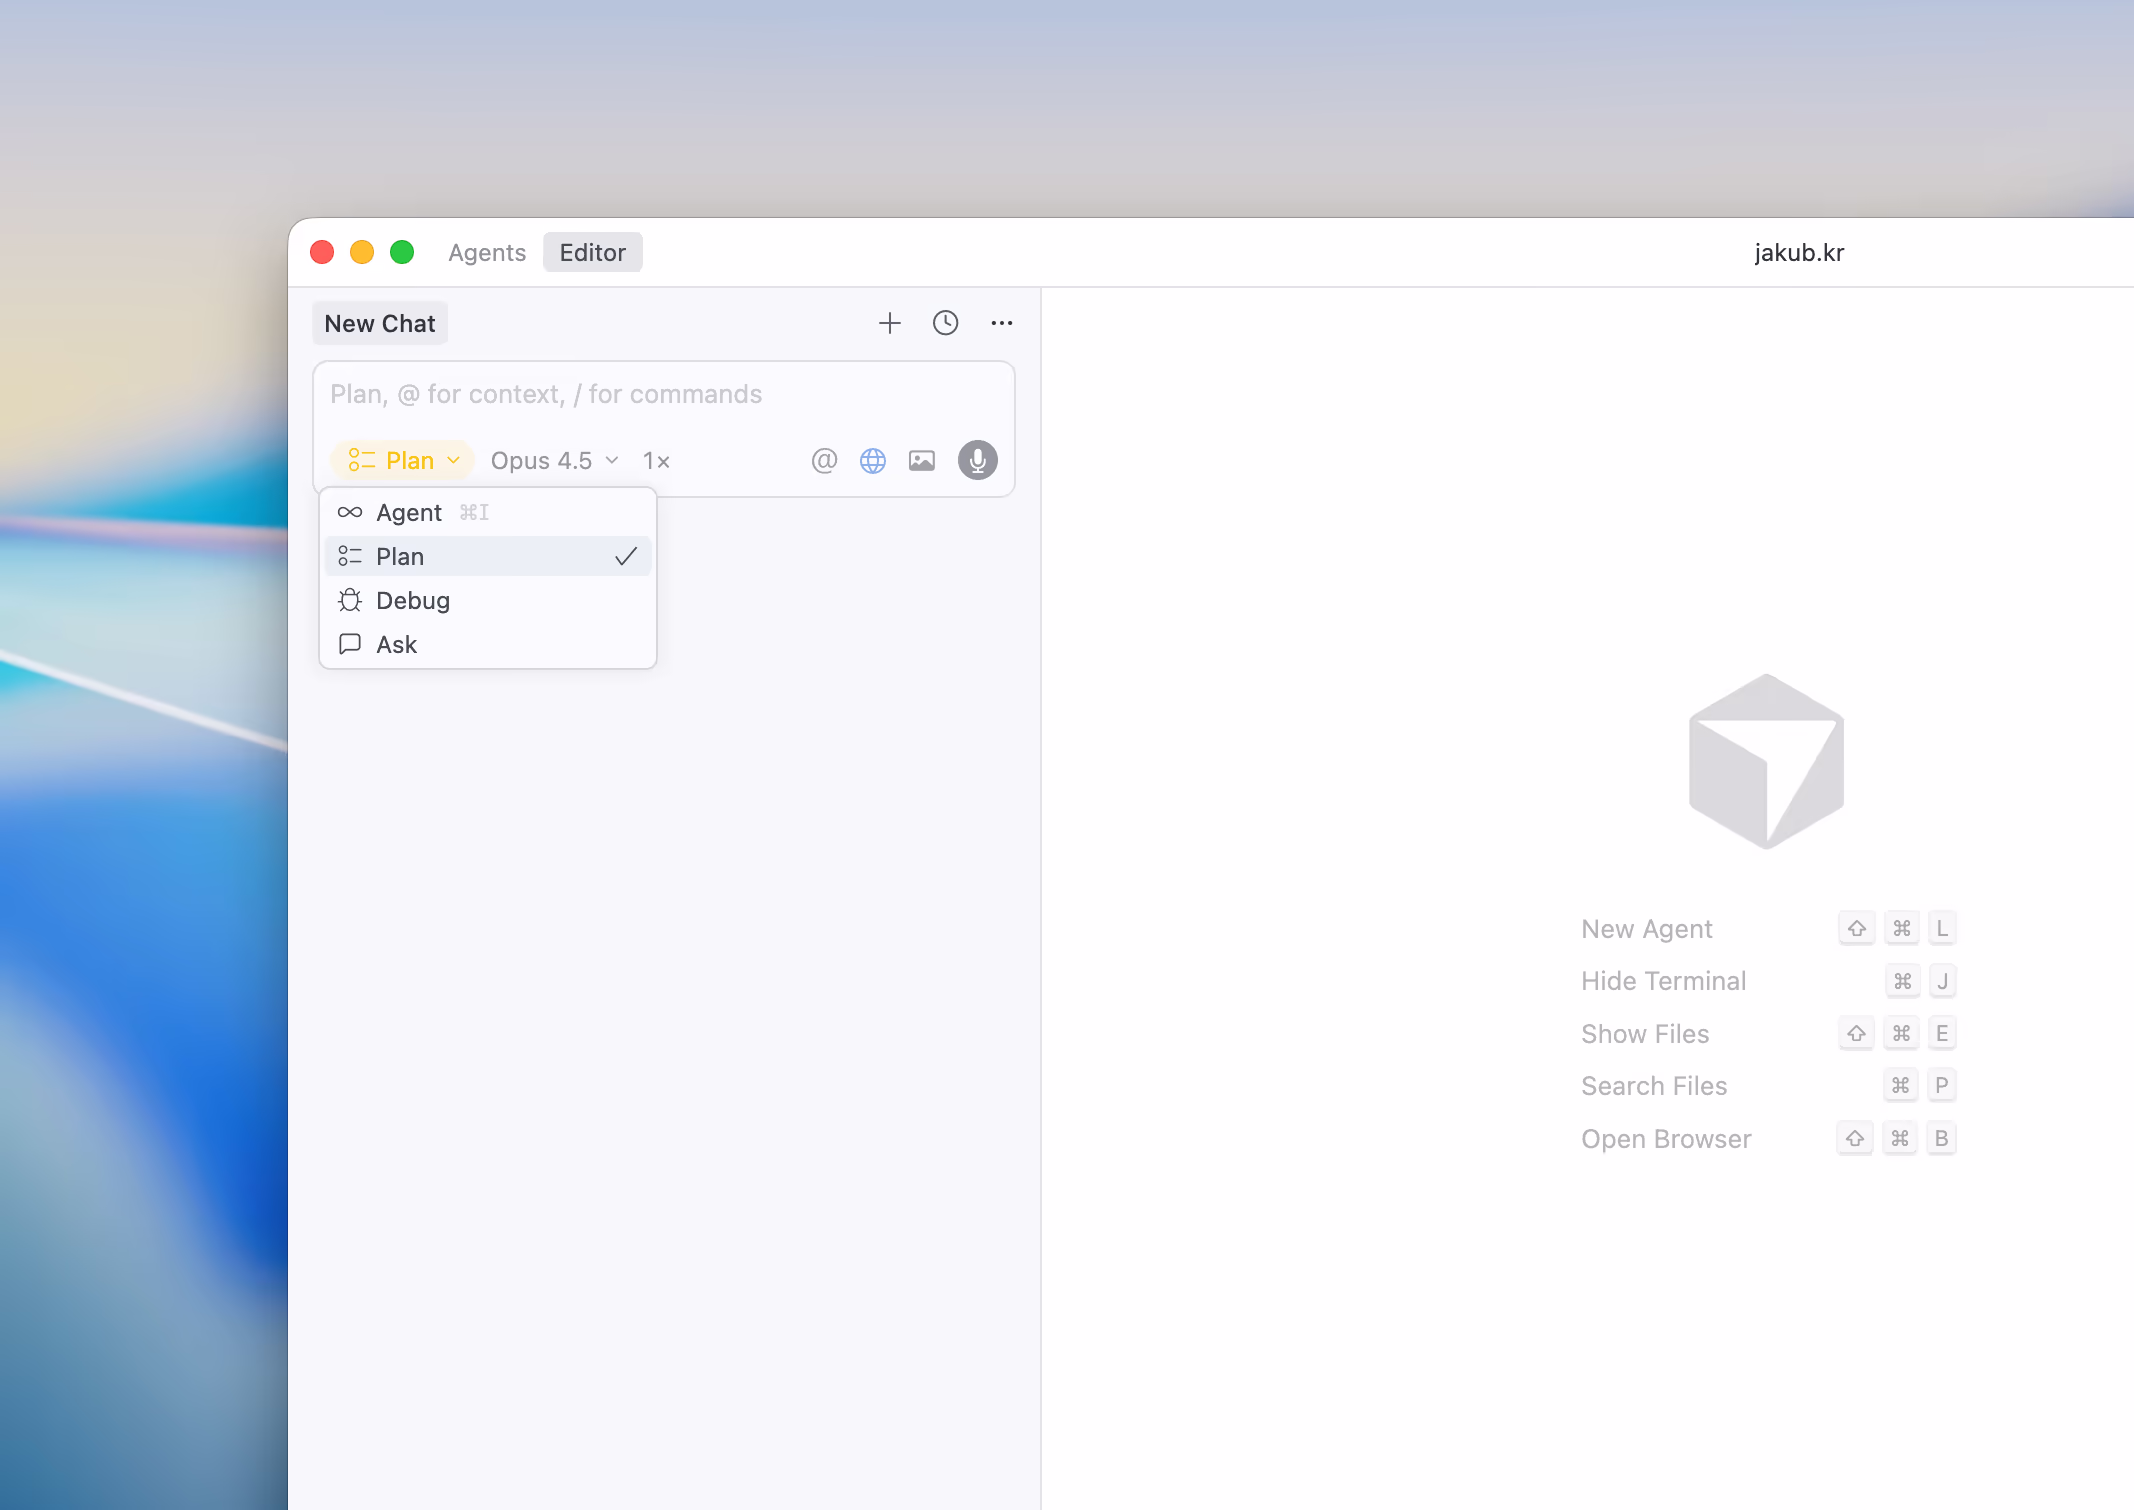Click the Open Browser shortcut link

(x=1666, y=1139)
